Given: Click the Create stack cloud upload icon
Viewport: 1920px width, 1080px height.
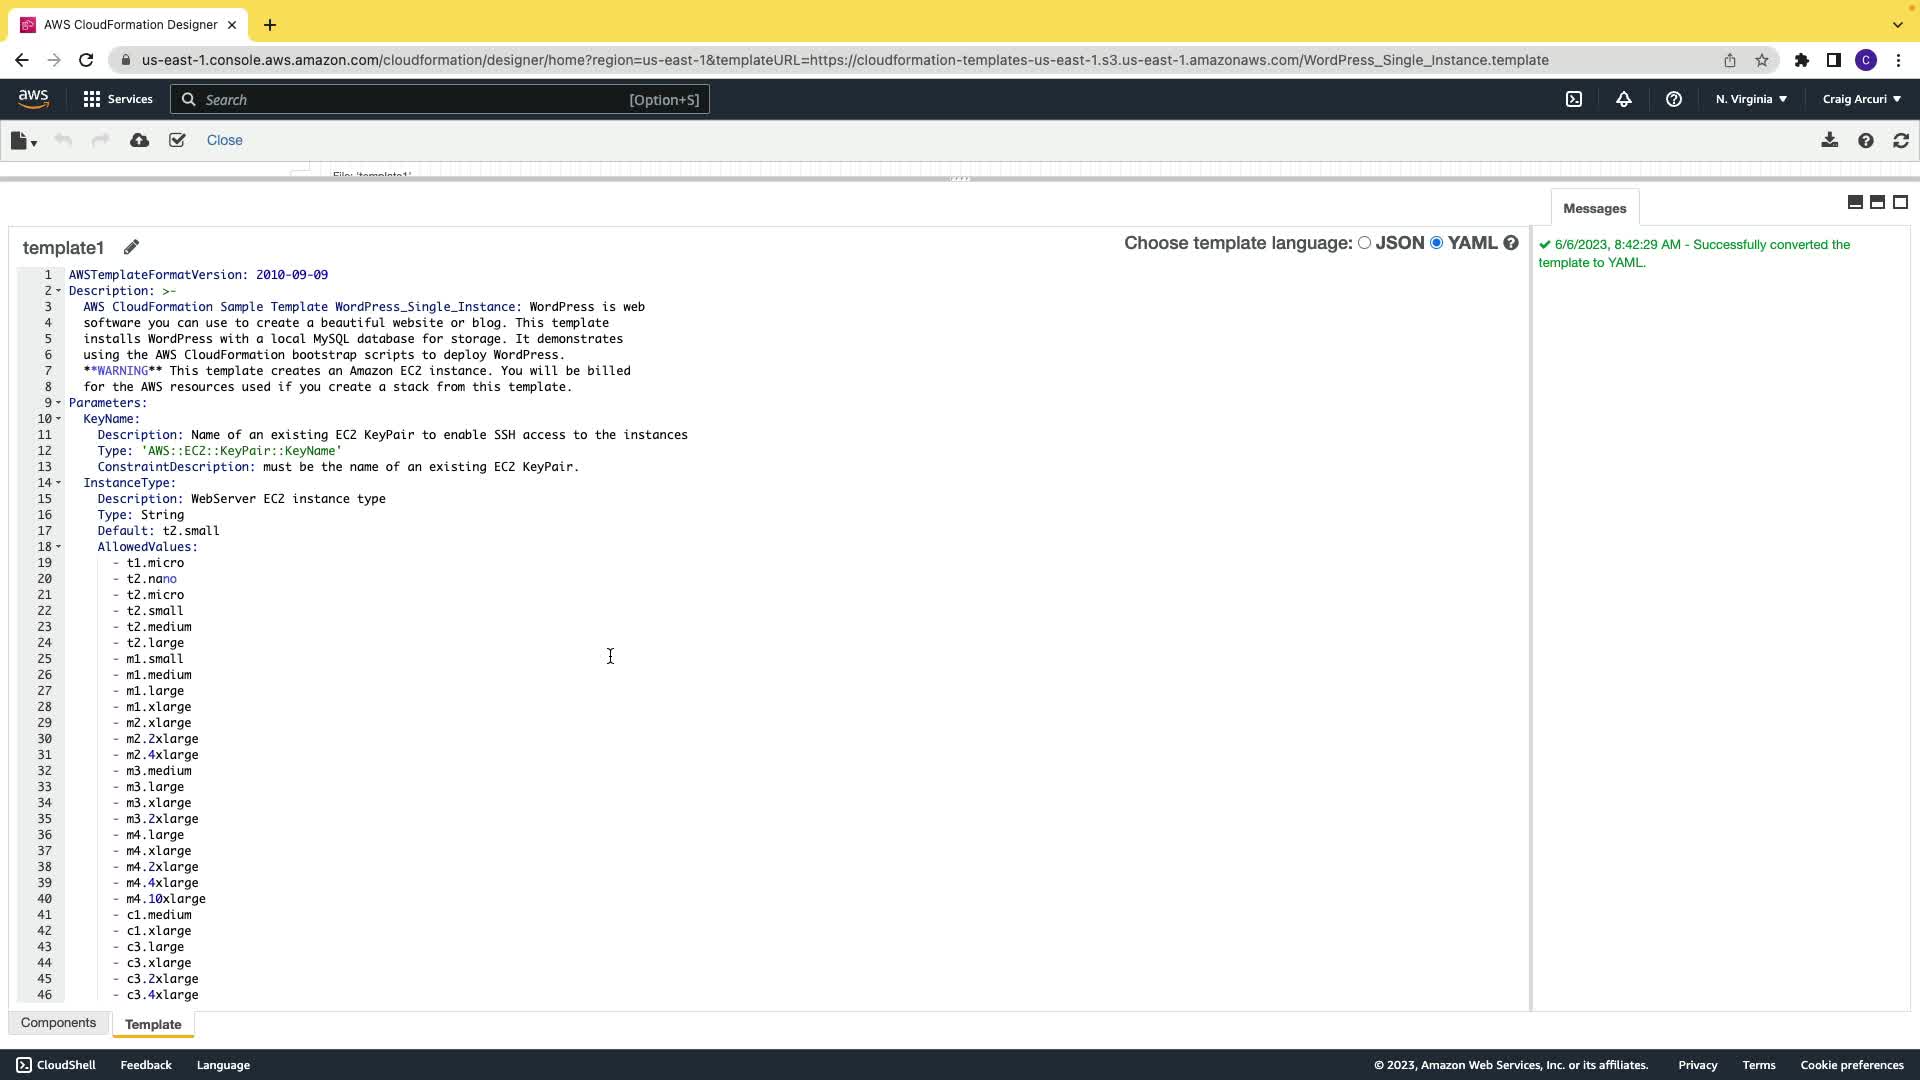Looking at the screenshot, I should tap(139, 141).
